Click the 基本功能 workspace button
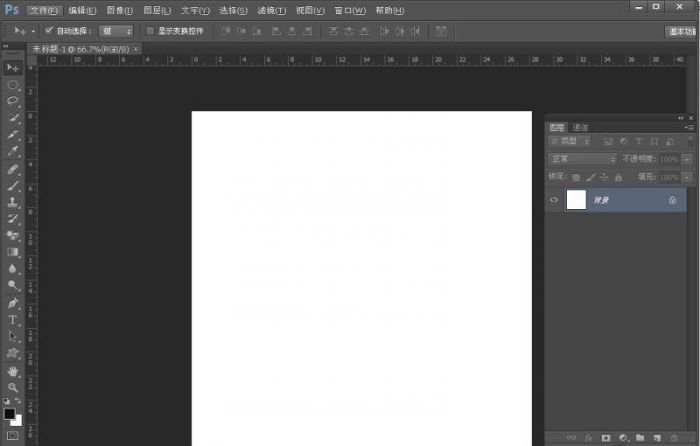Image resolution: width=700 pixels, height=446 pixels. pos(682,31)
